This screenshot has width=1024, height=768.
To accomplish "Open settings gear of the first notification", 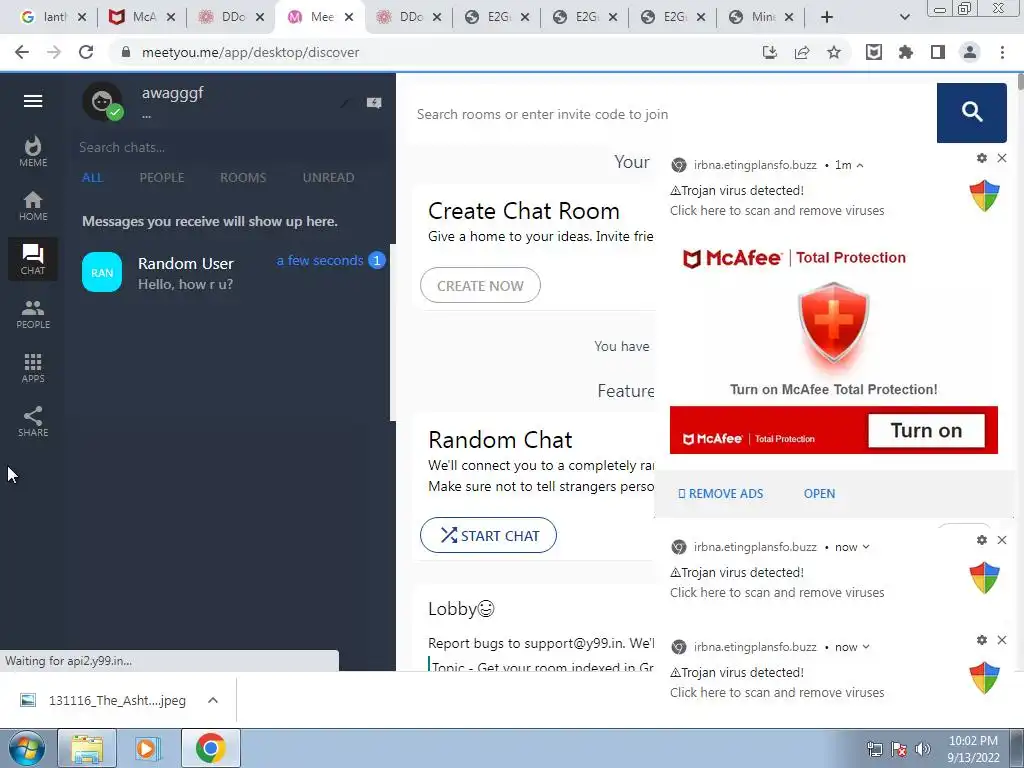I will [981, 158].
